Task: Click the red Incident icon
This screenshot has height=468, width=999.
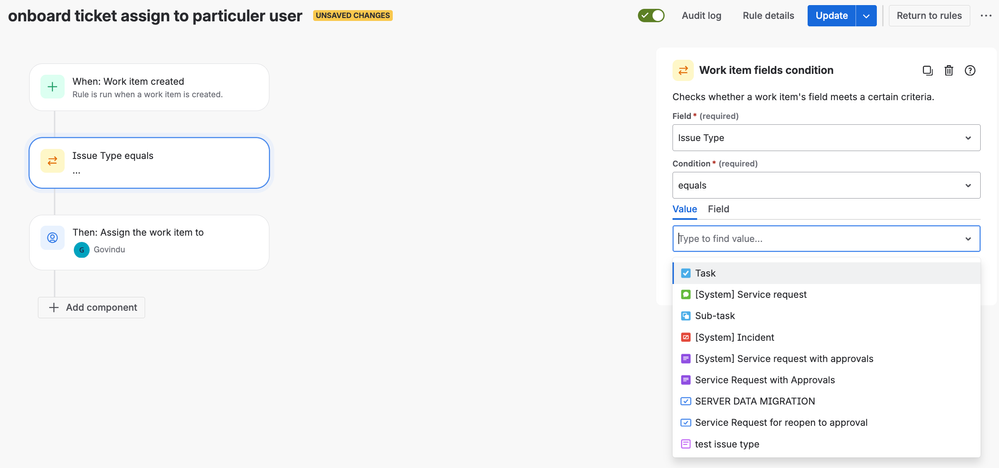Action: 686,337
